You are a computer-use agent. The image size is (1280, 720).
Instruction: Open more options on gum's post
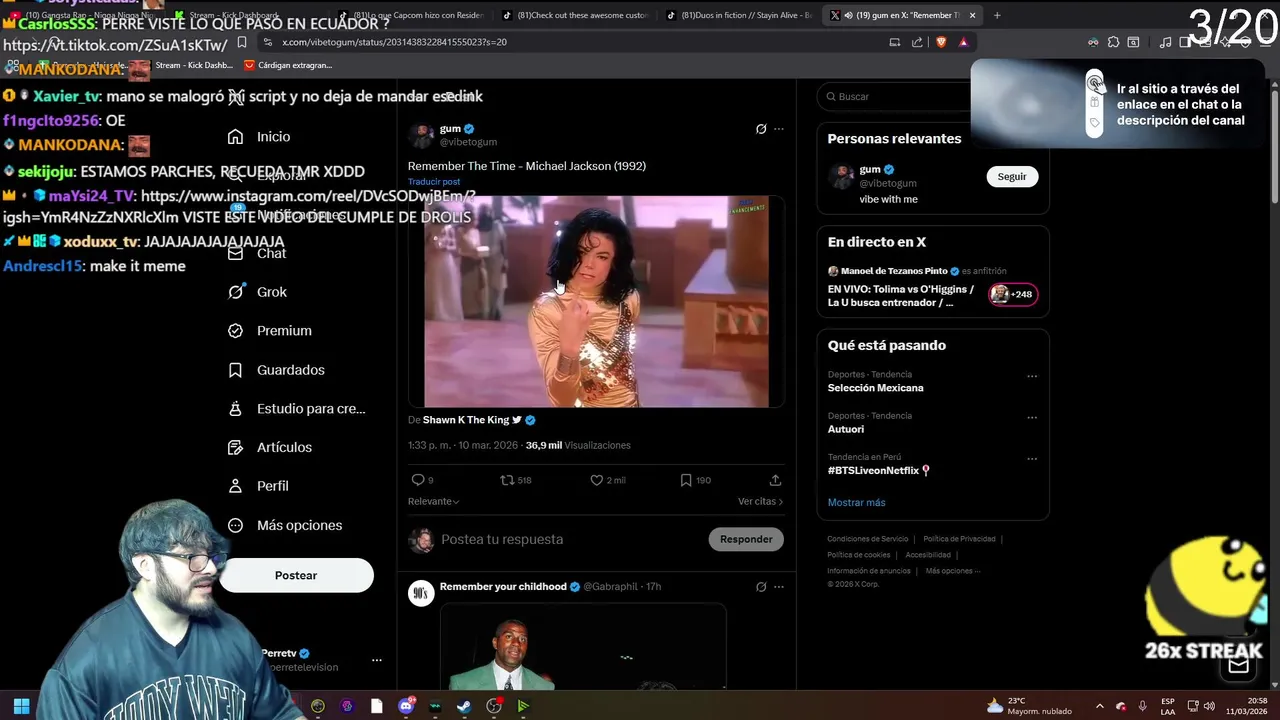pyautogui.click(x=779, y=129)
